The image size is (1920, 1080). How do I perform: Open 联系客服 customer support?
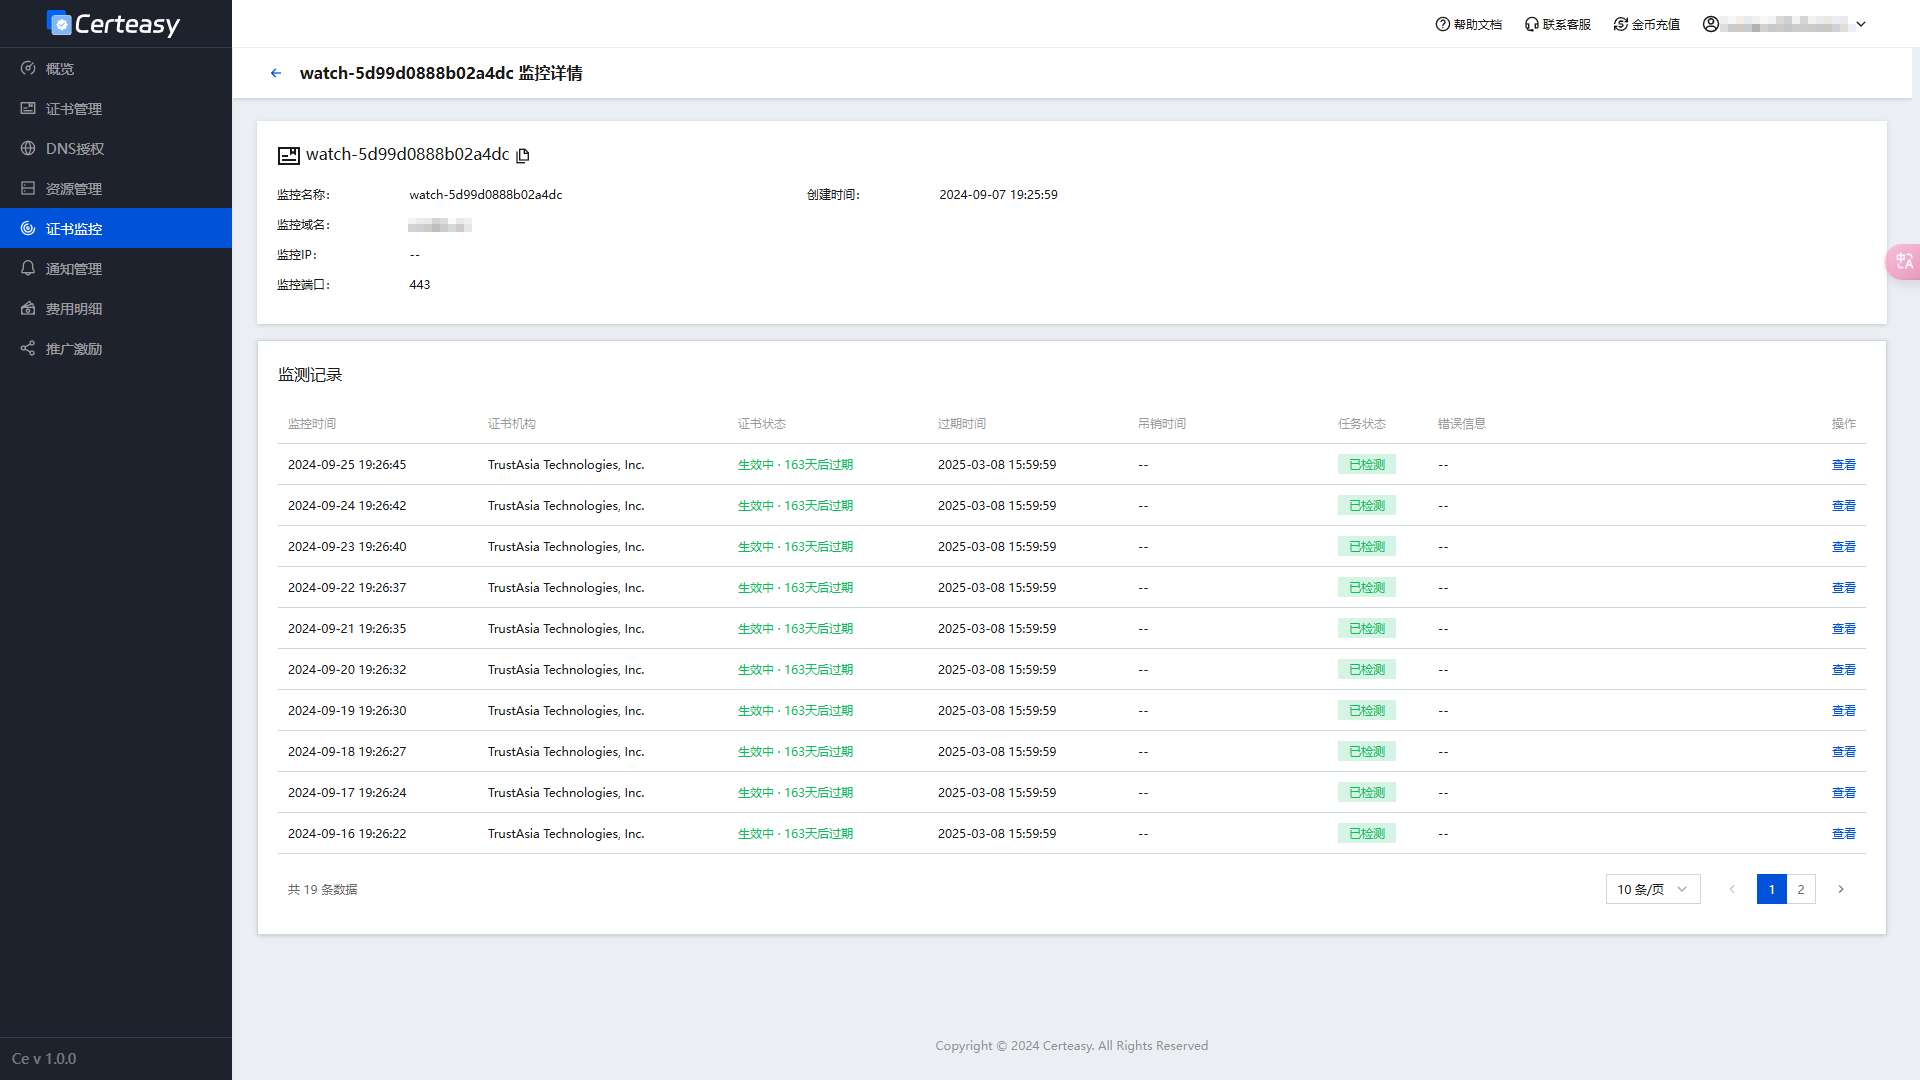1557,24
